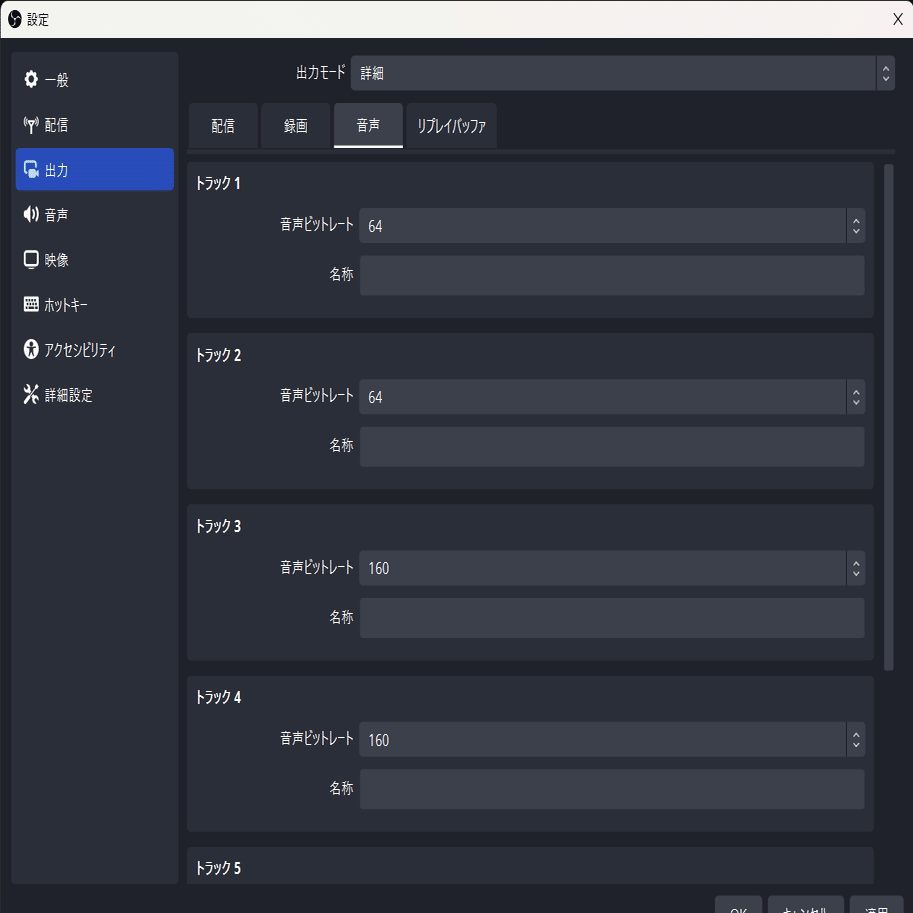Click the 出力 output icon in sidebar
This screenshot has height=913, width=913.
pos(31,169)
